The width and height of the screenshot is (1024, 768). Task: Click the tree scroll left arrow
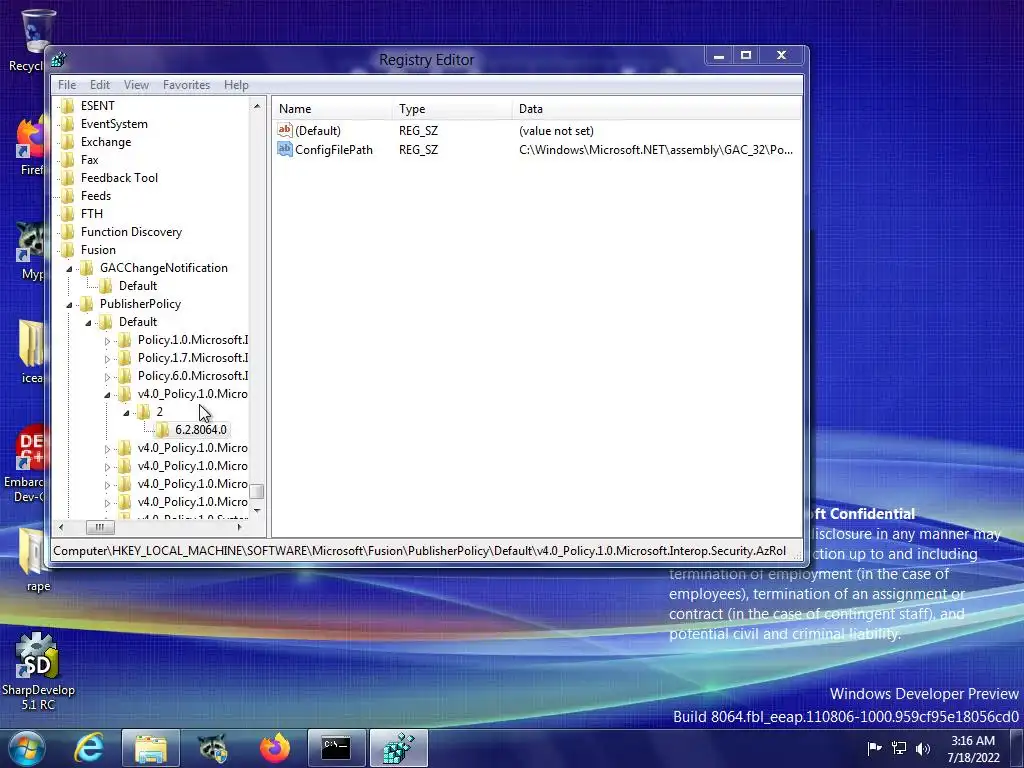(61, 527)
